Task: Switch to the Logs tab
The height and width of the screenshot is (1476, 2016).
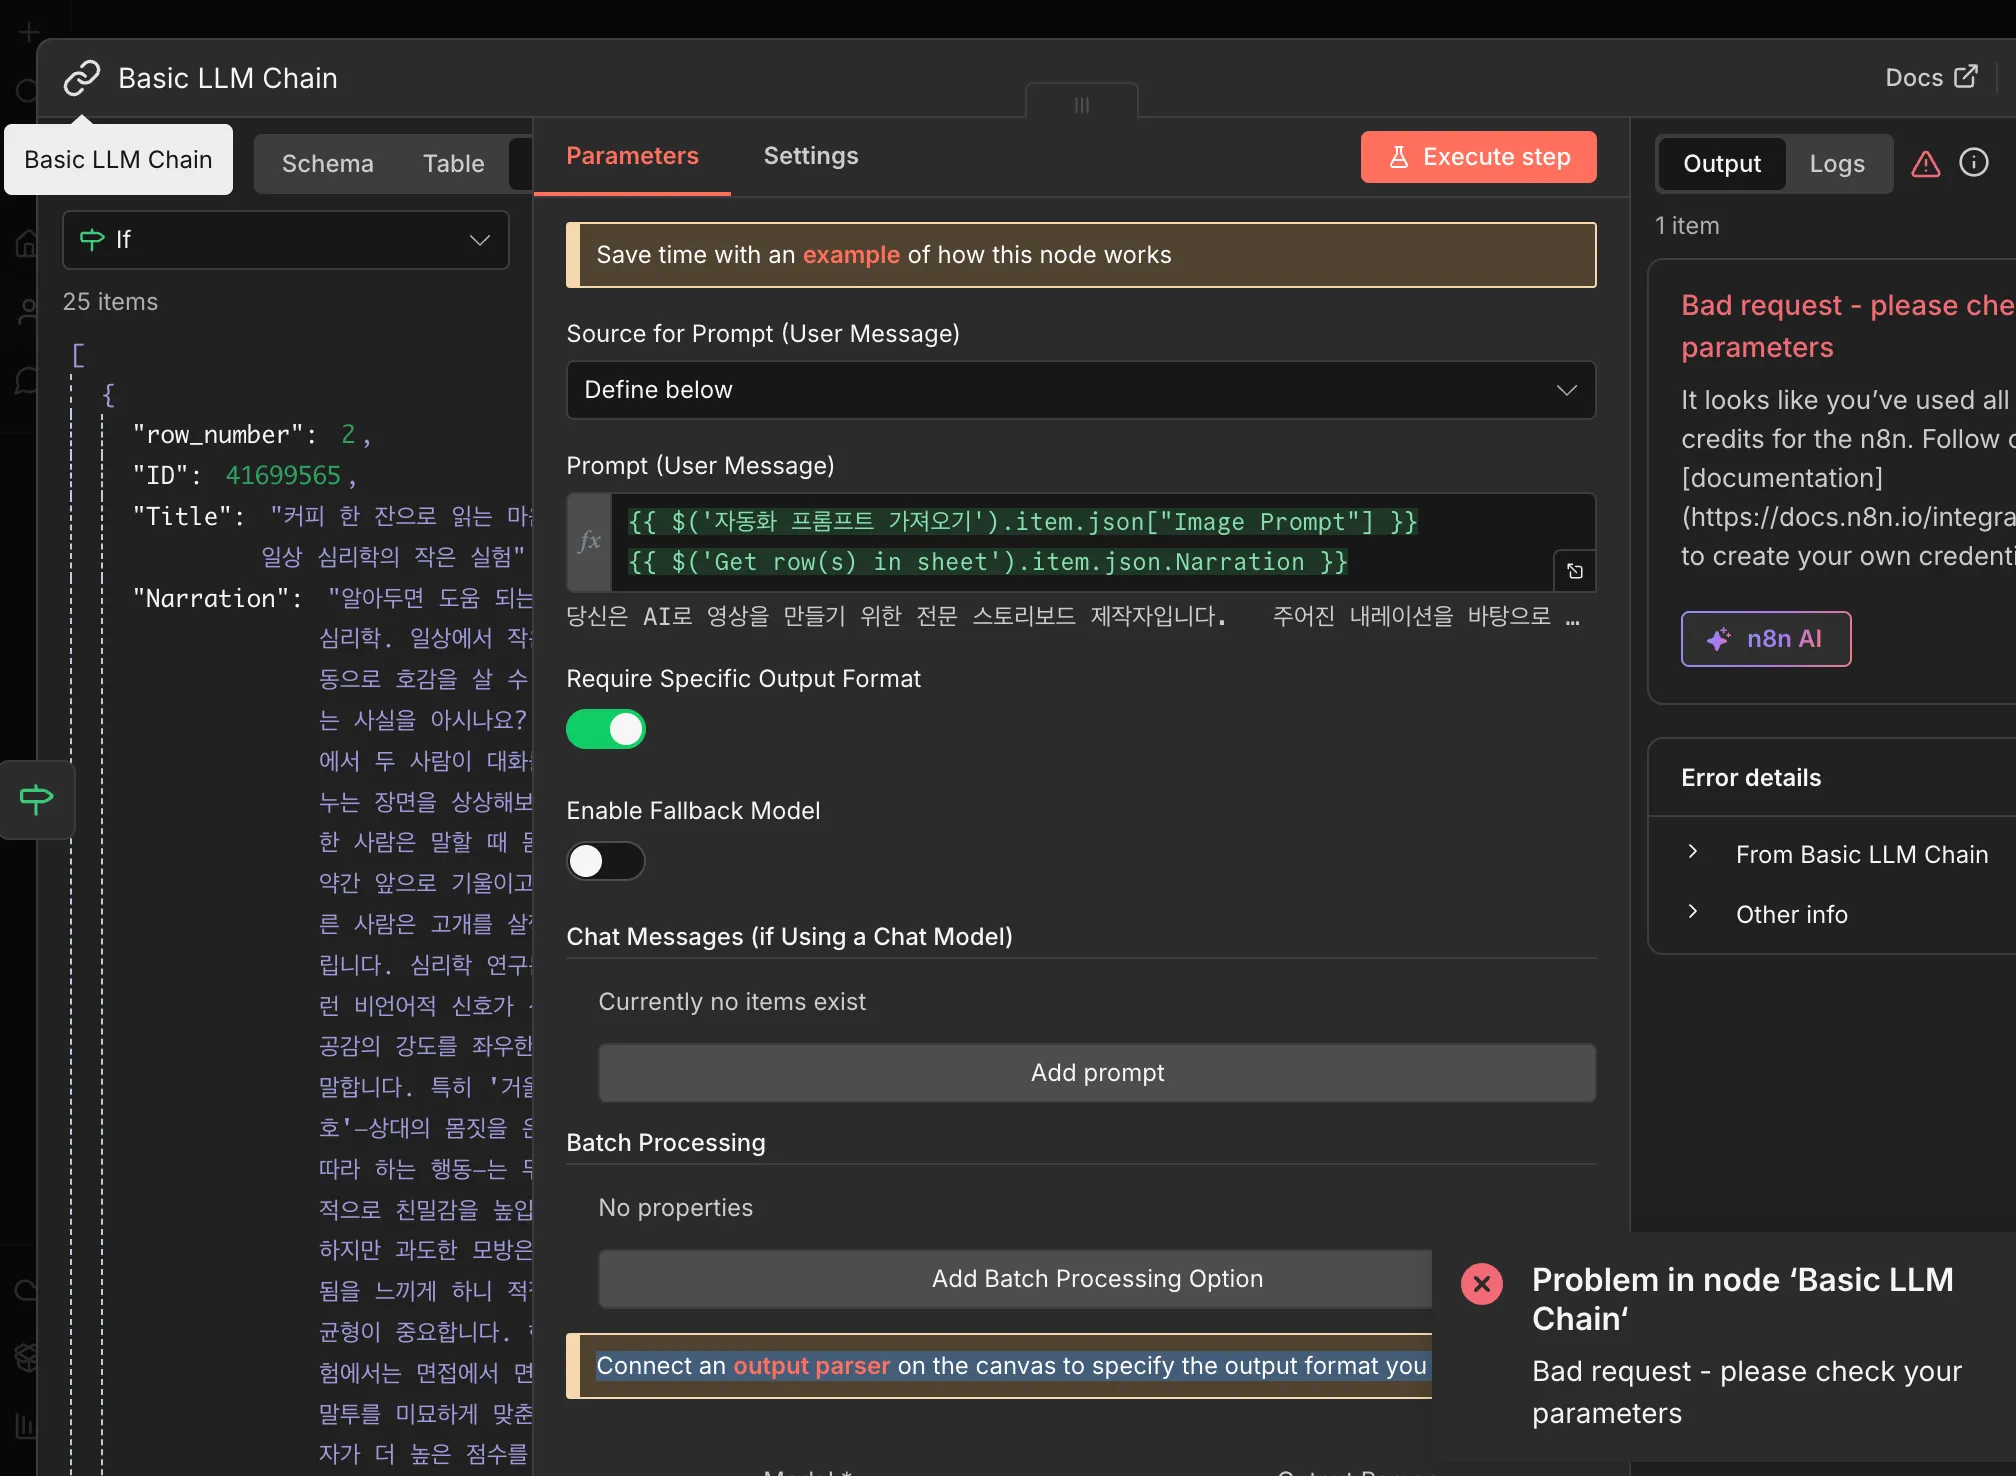Action: (1836, 164)
